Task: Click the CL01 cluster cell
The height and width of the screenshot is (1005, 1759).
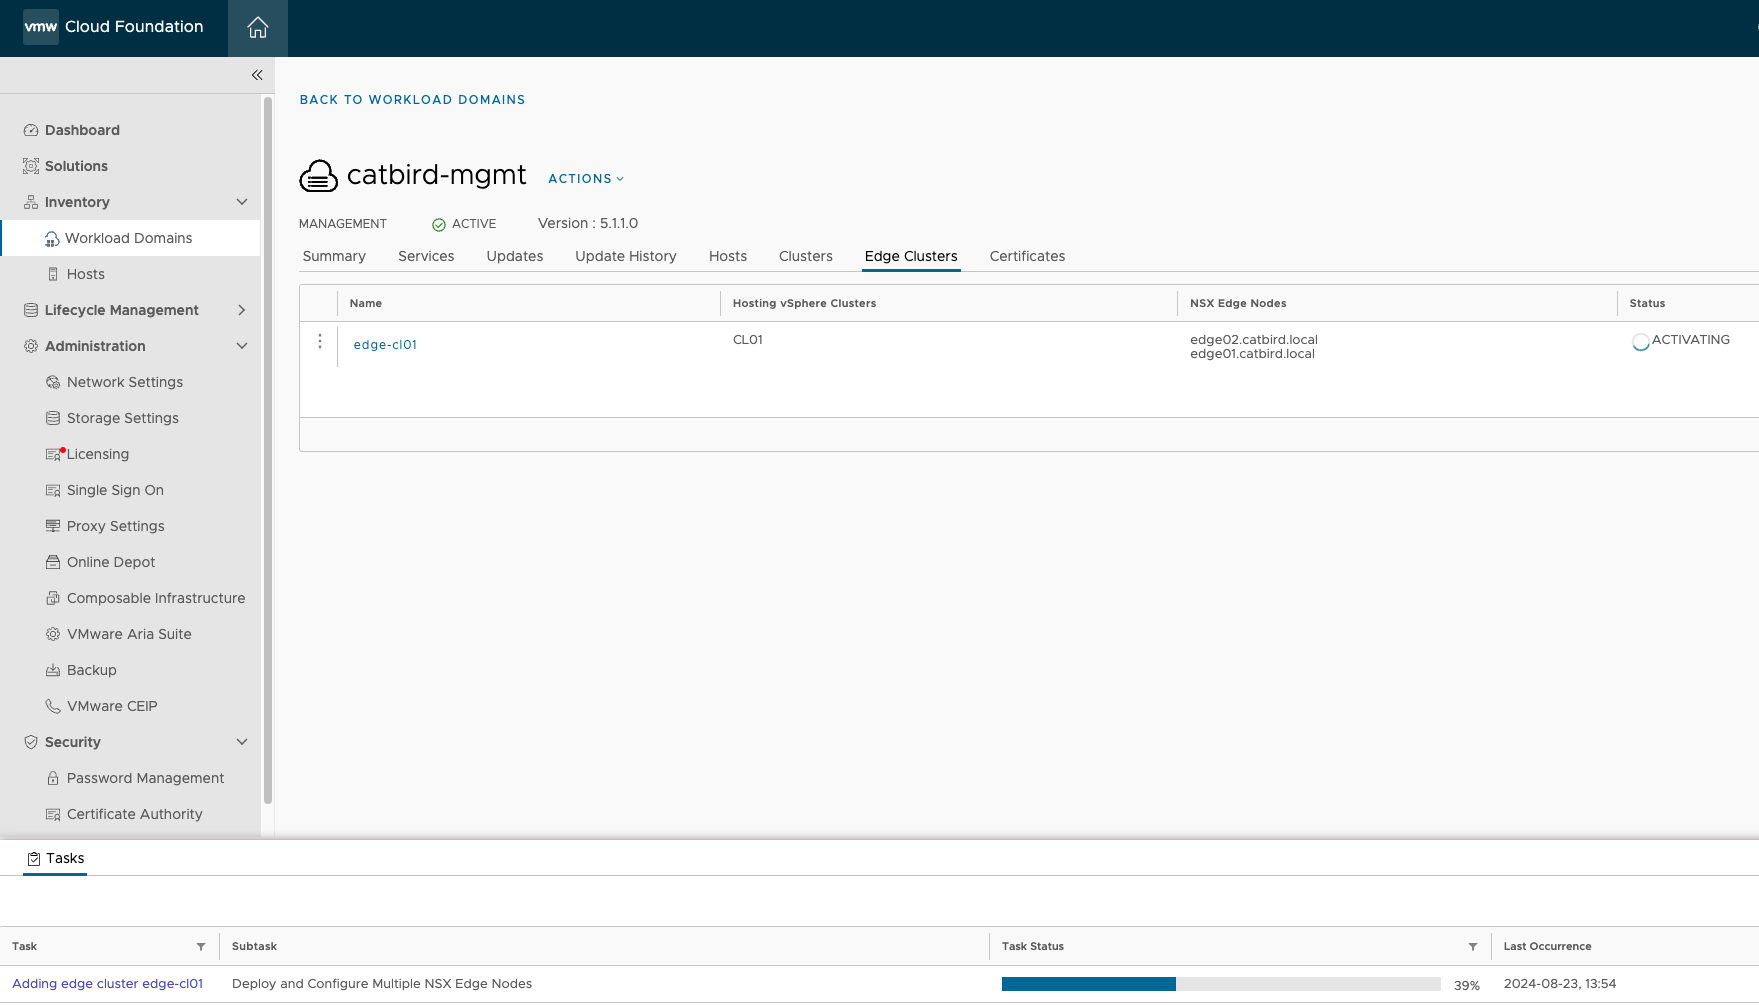Action: coord(748,340)
